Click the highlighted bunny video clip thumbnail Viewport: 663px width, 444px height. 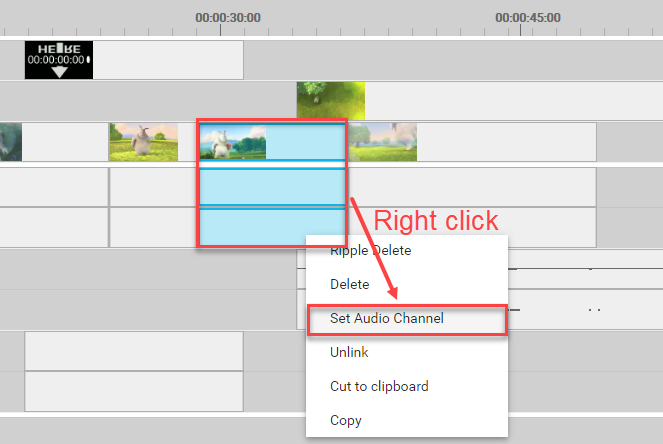pyautogui.click(x=233, y=142)
